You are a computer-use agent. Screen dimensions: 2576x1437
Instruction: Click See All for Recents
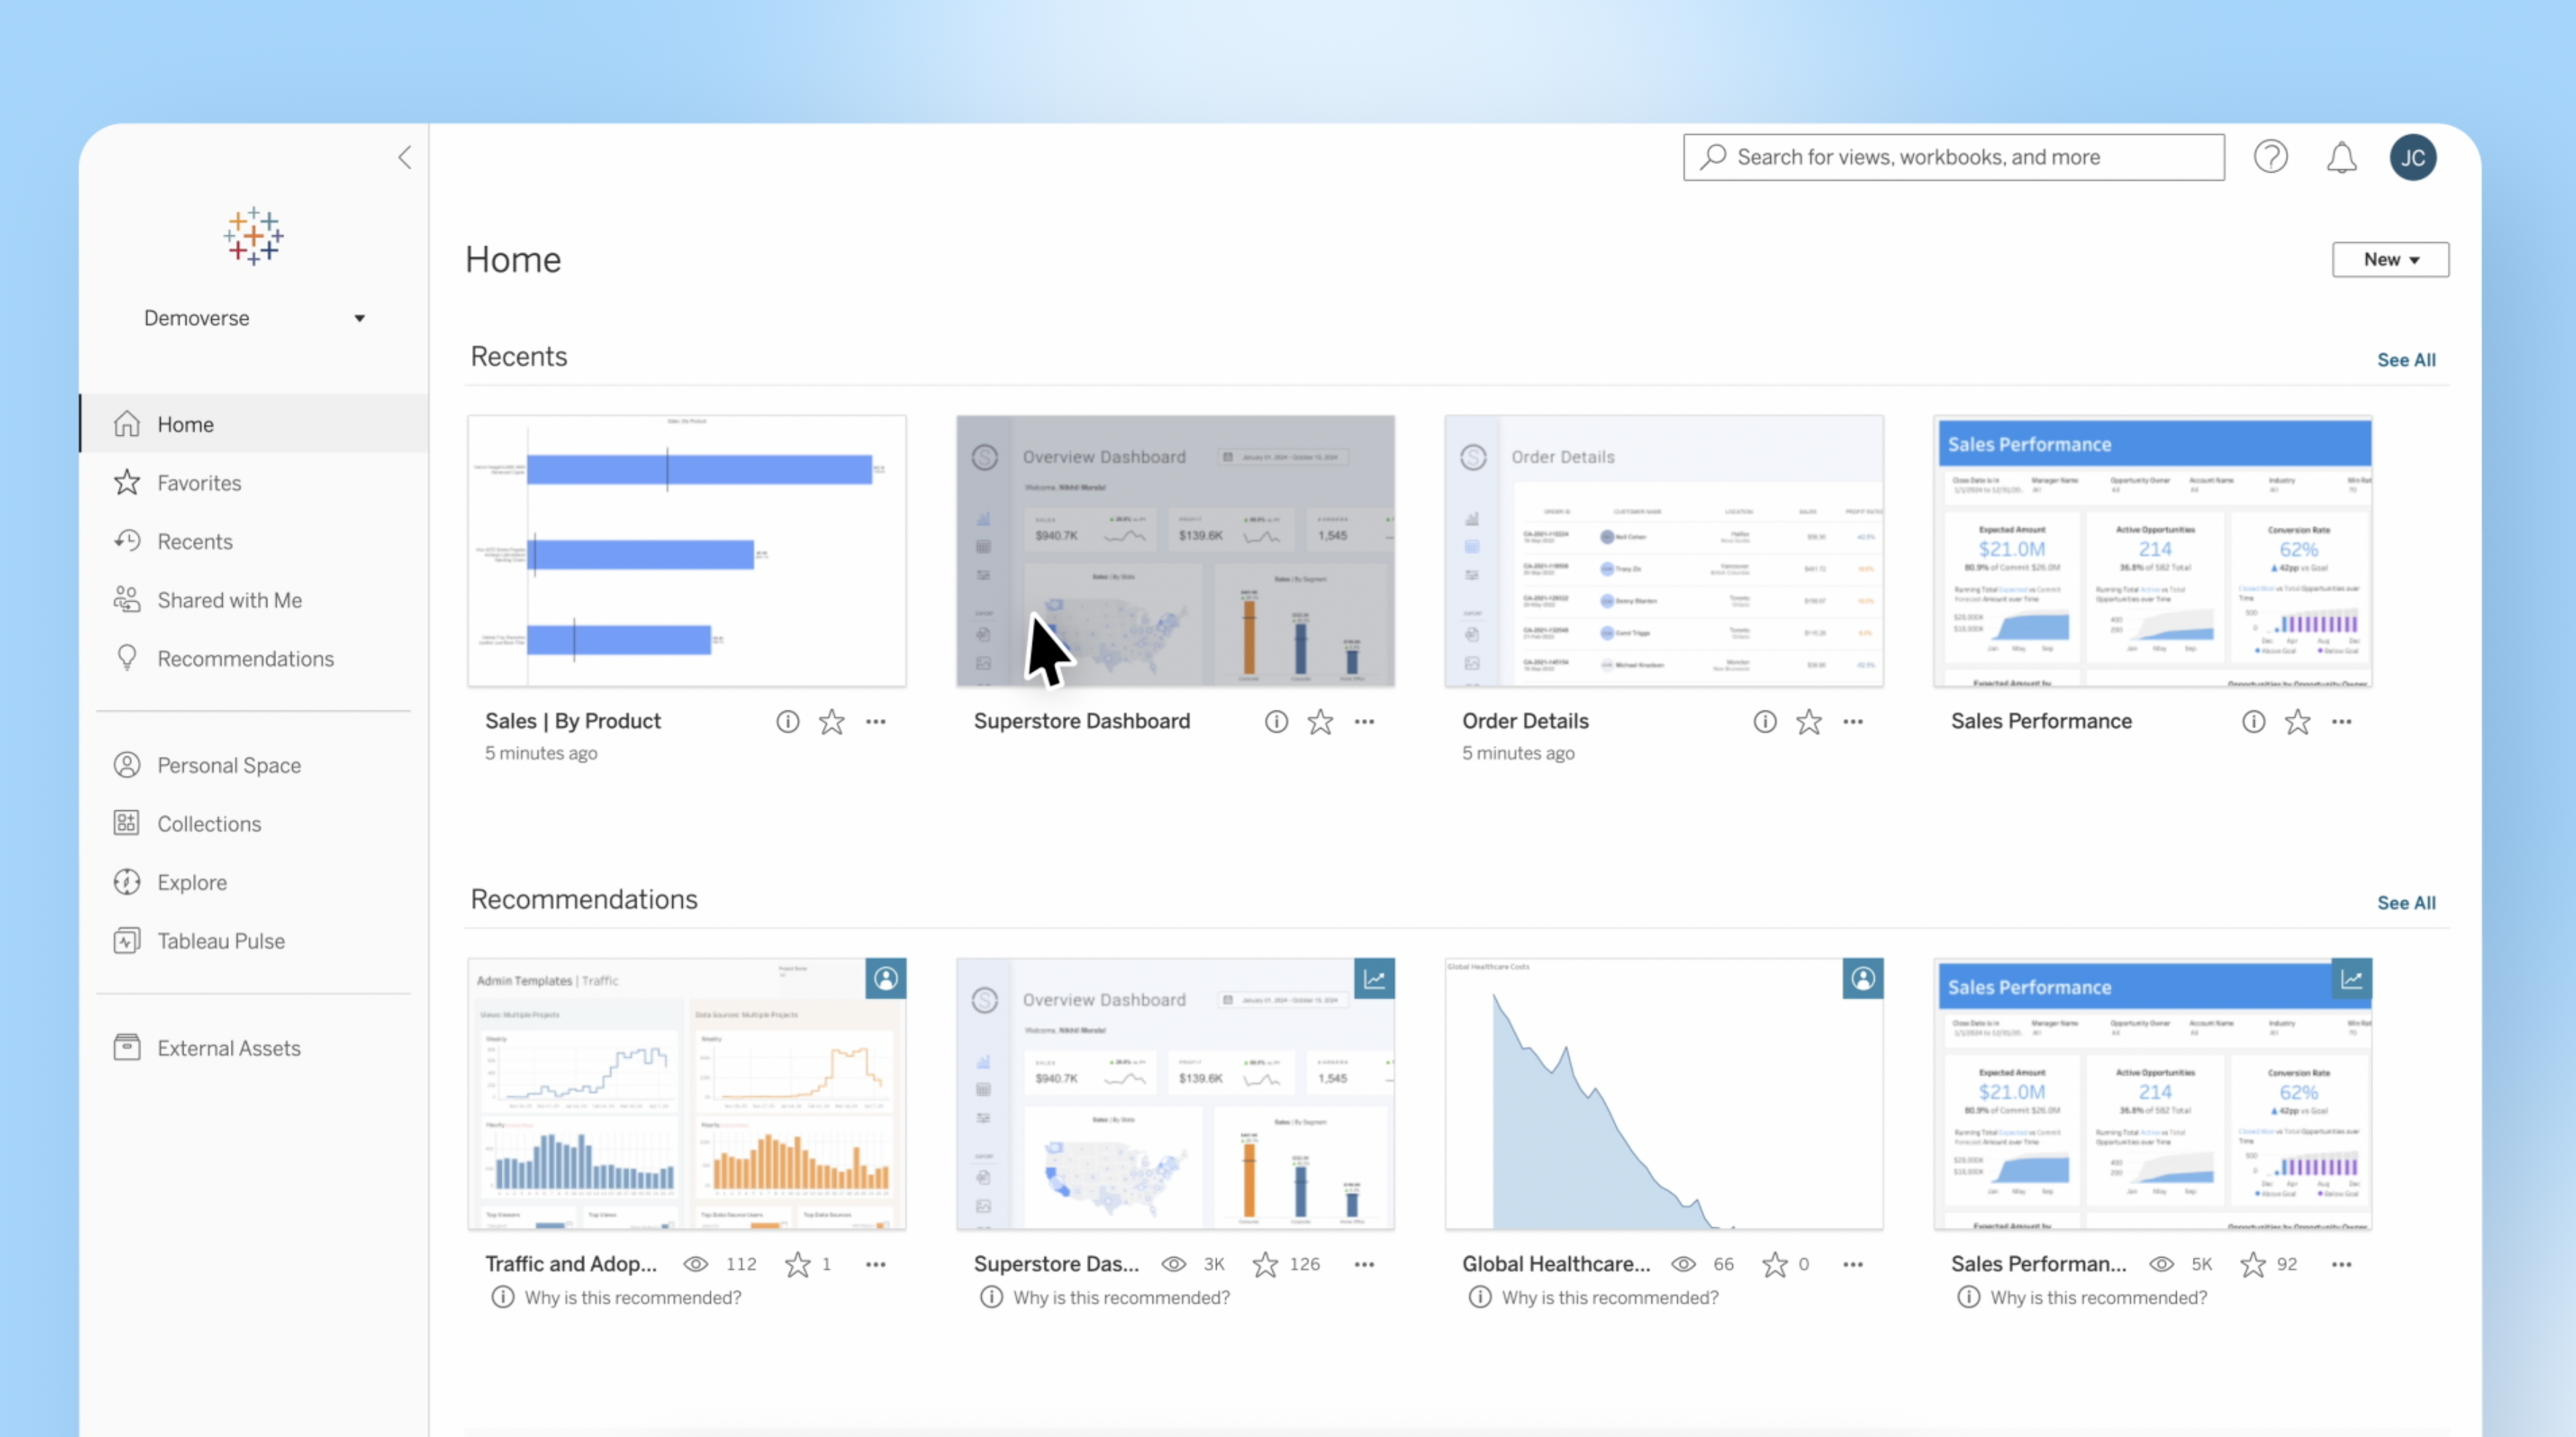point(2405,360)
